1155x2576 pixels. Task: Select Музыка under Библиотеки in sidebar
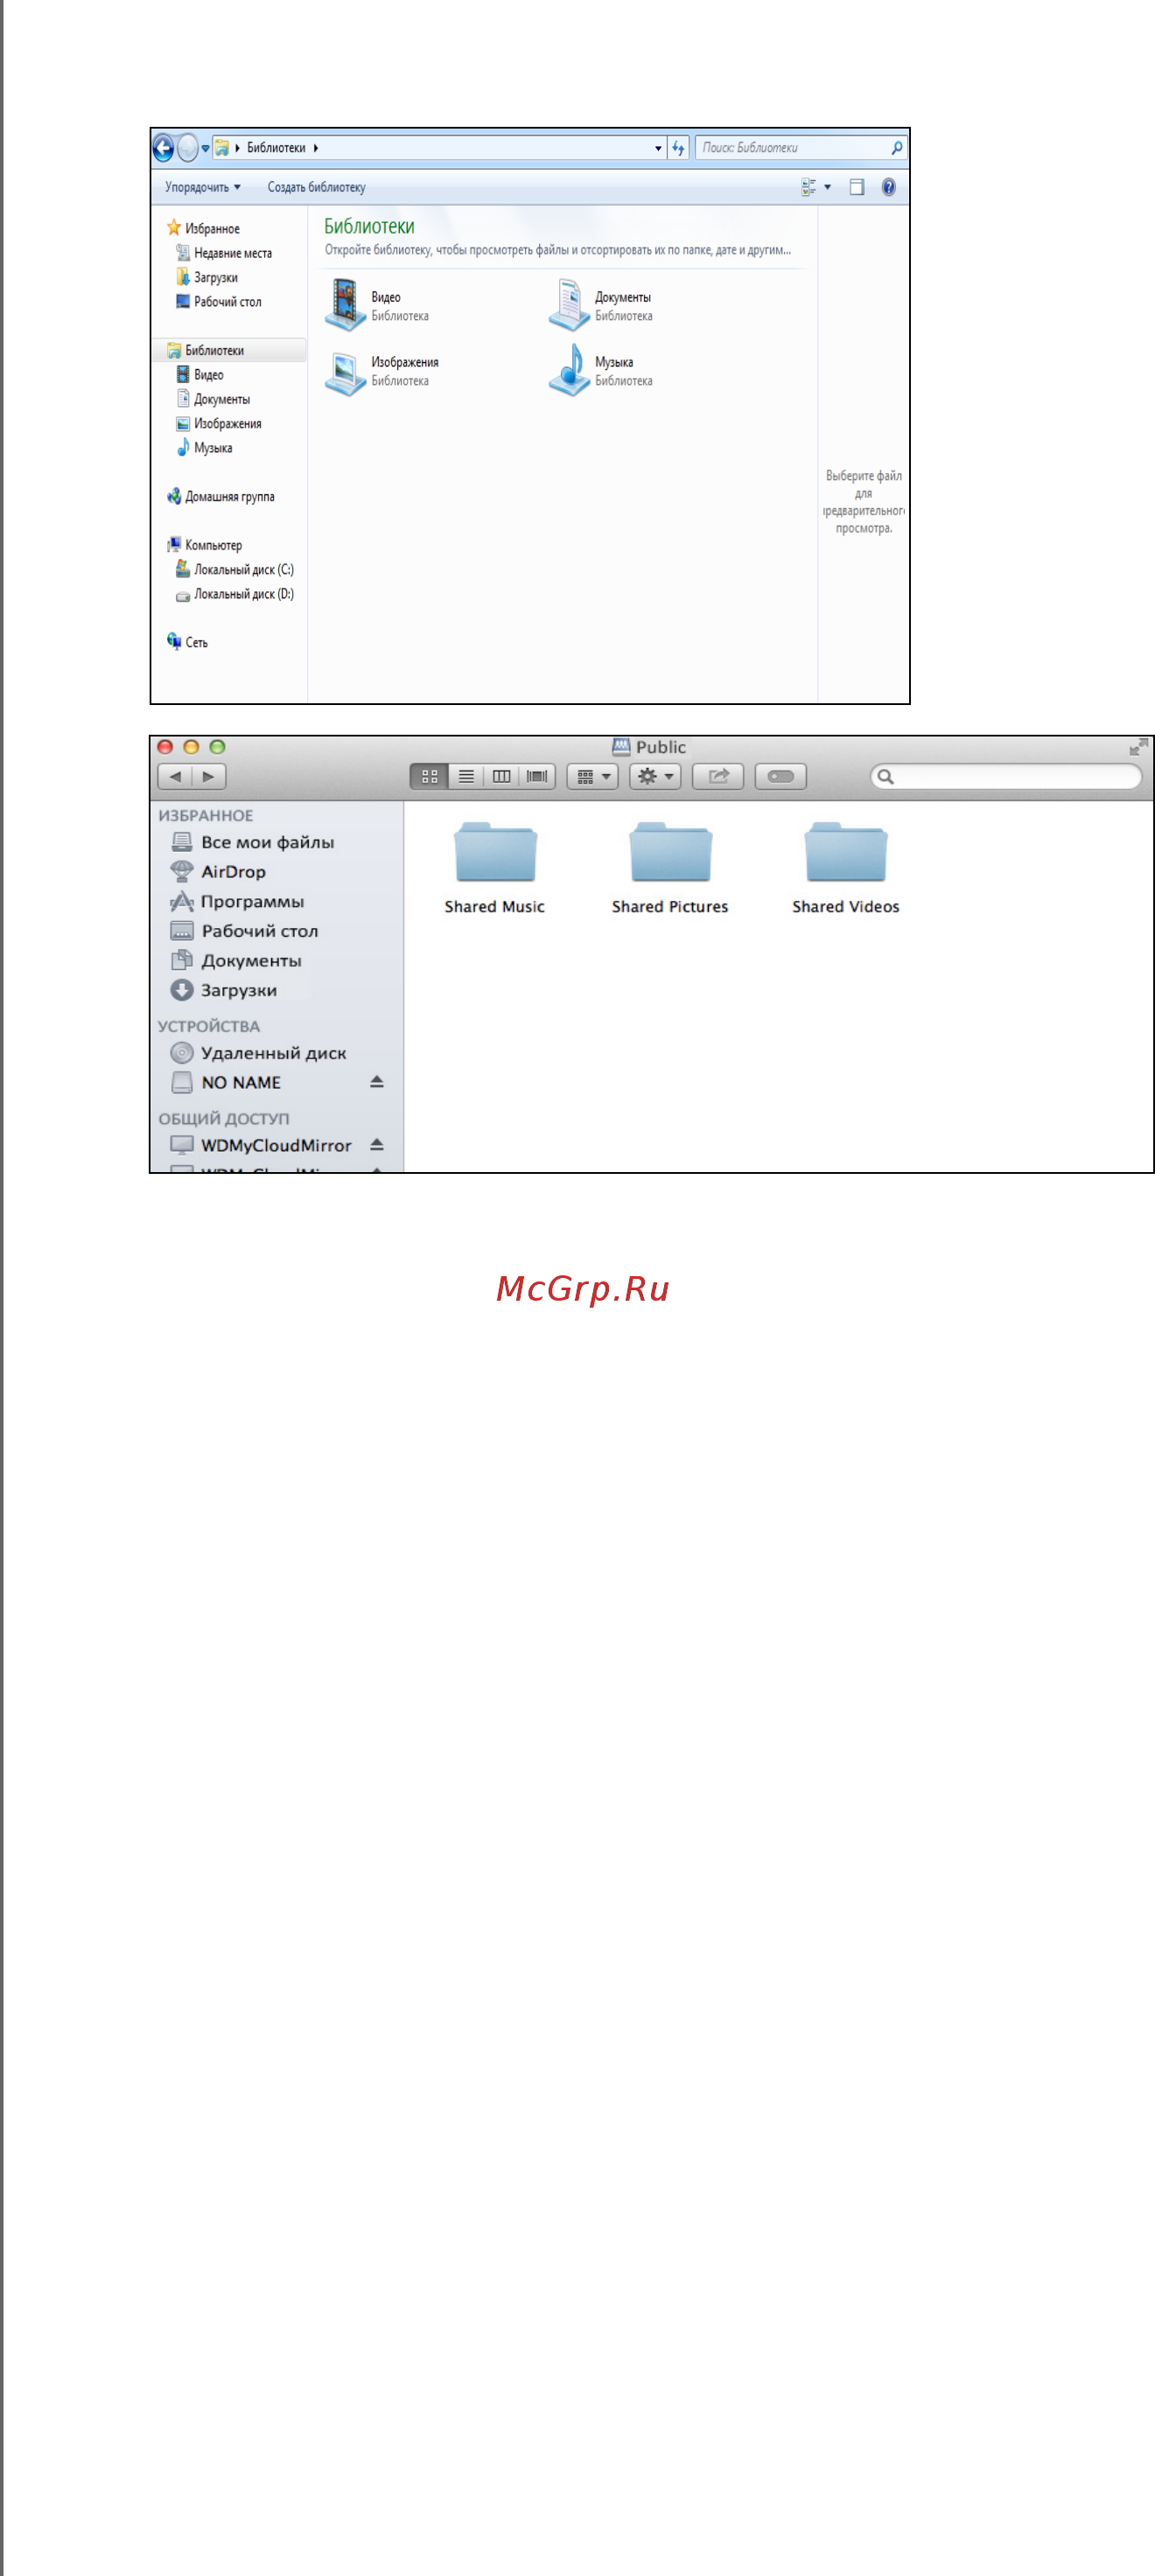[204, 448]
